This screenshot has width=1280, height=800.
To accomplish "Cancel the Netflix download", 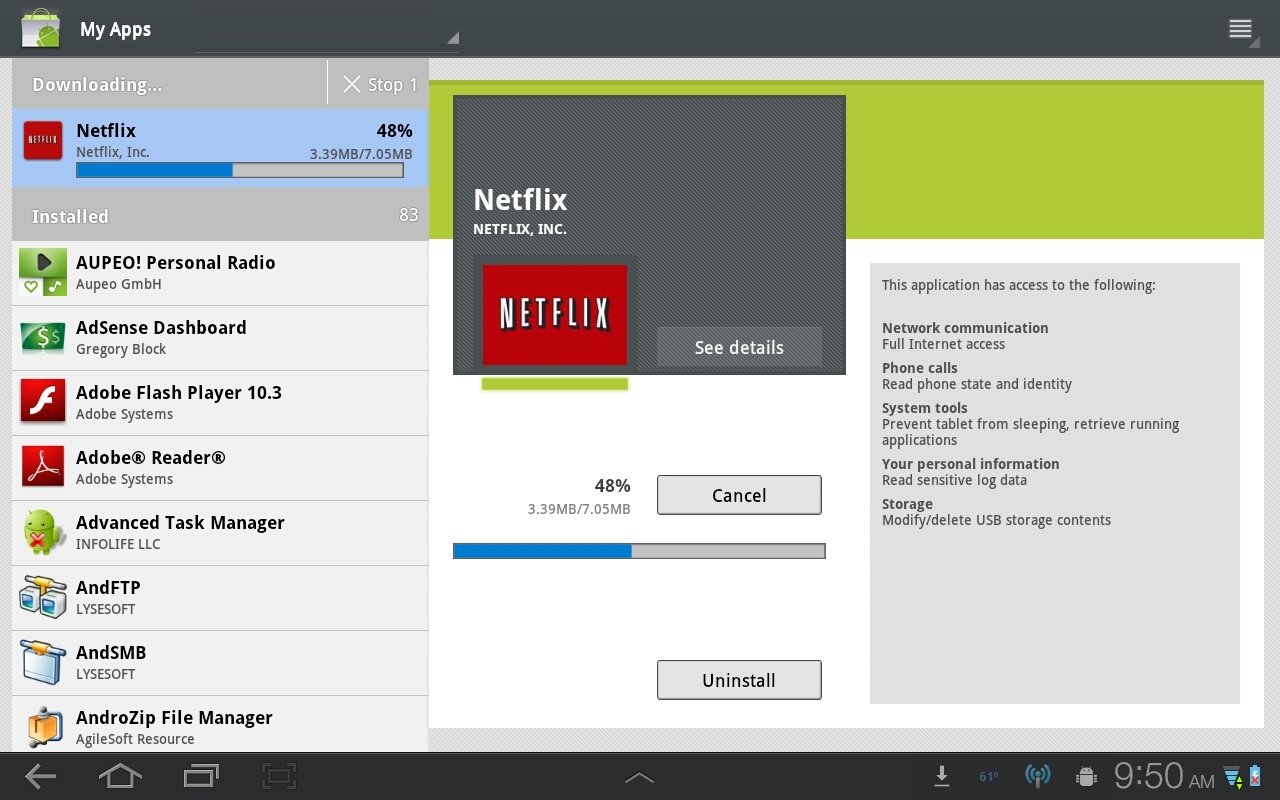I will coord(739,495).
